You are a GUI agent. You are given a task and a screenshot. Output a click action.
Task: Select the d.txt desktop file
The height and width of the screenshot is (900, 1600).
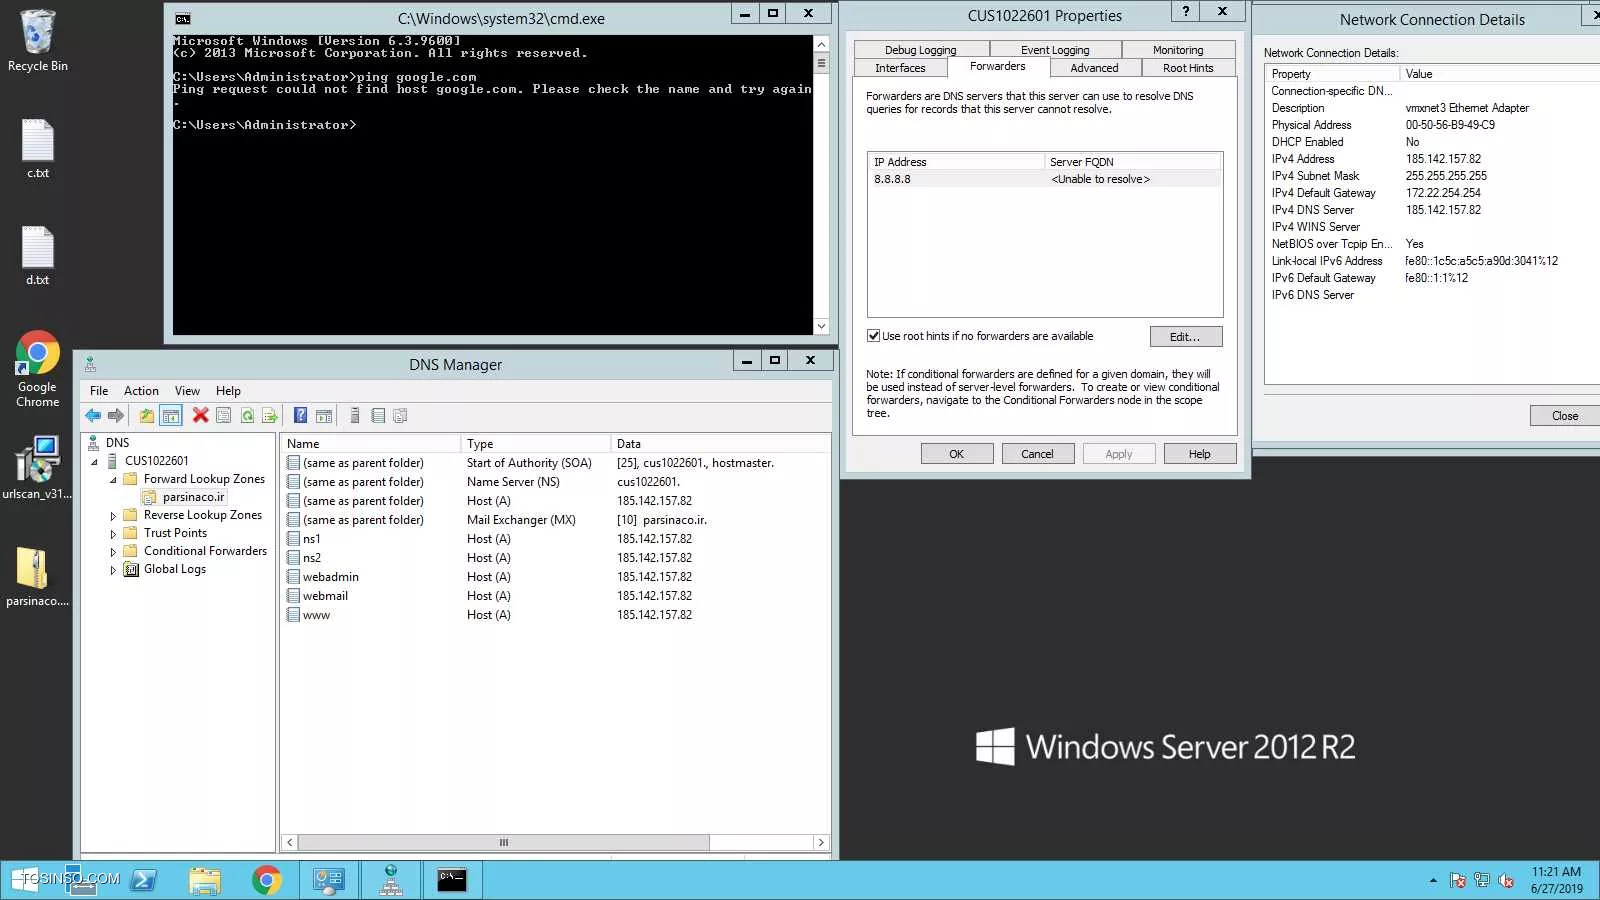coord(37,256)
